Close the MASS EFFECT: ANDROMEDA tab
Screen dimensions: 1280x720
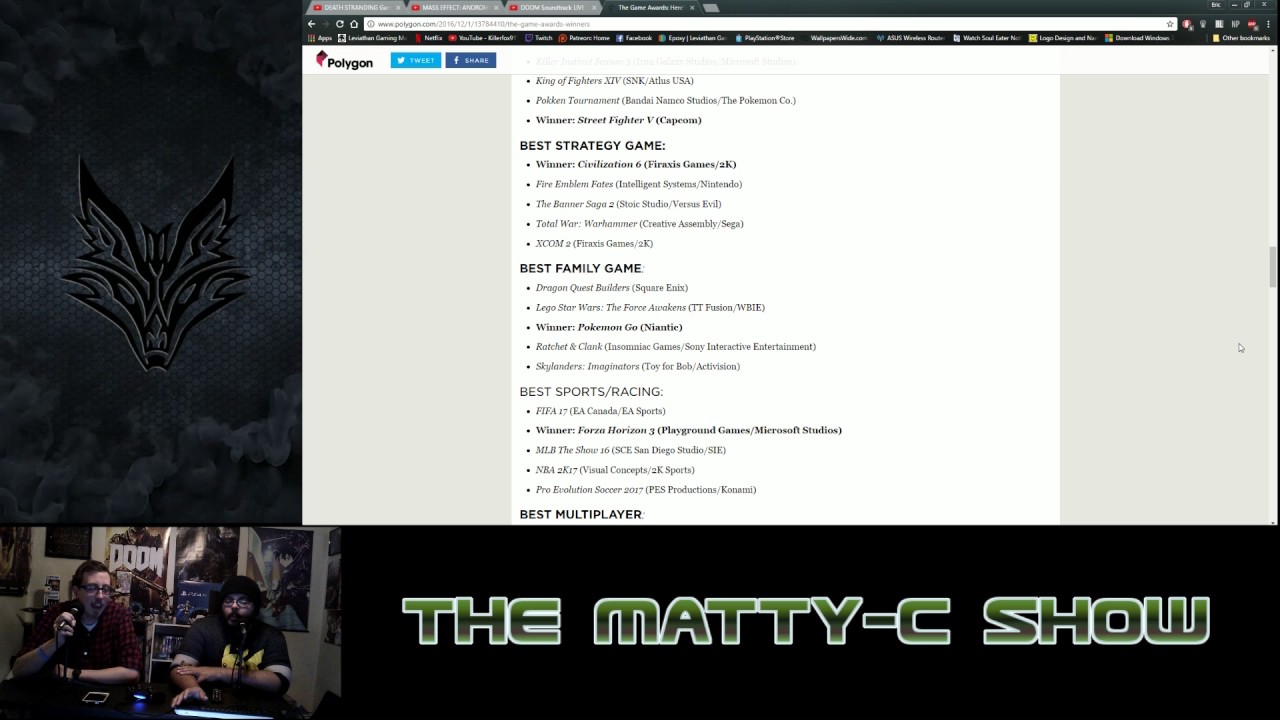pos(495,8)
